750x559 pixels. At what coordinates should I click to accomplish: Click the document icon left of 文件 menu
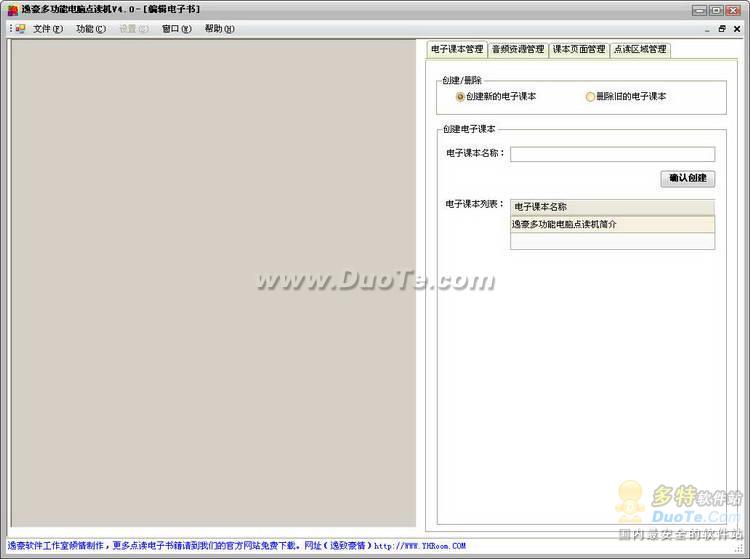coord(20,29)
